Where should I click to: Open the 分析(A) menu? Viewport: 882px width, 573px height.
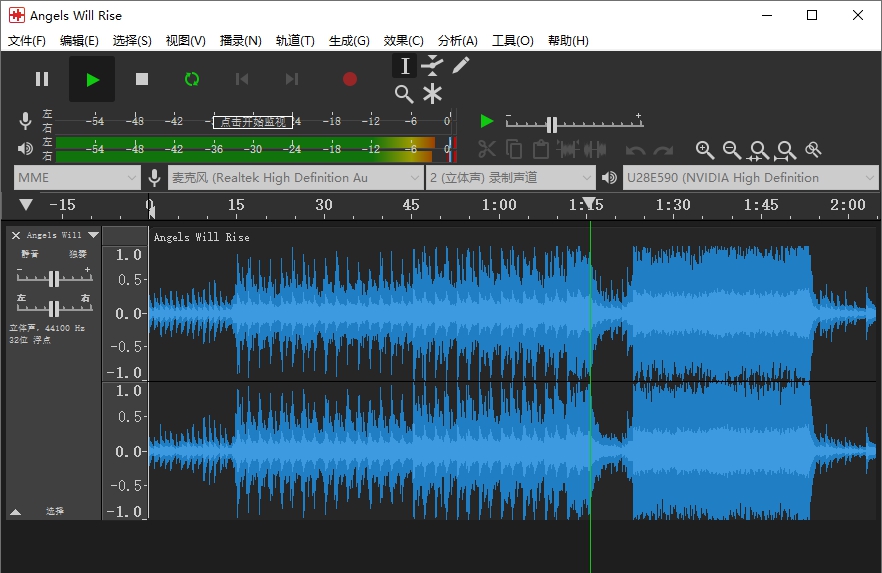coord(458,40)
